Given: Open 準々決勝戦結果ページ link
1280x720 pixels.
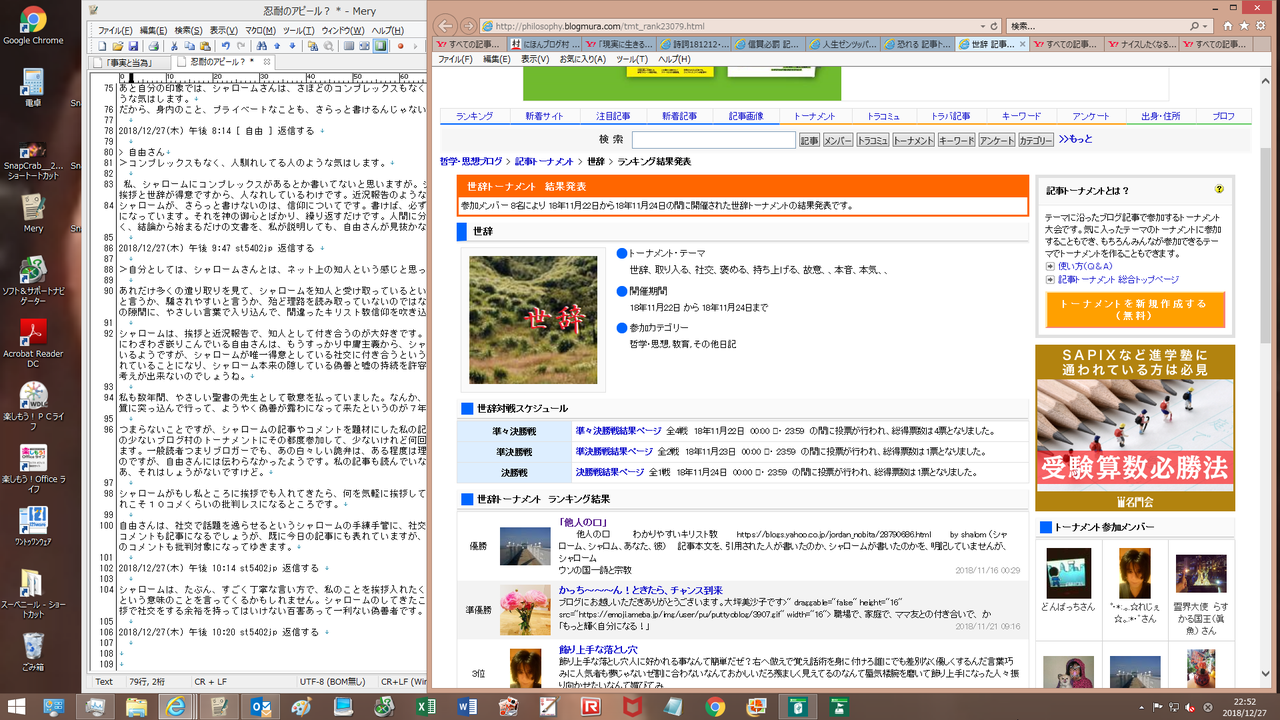Looking at the screenshot, I should click(618, 431).
